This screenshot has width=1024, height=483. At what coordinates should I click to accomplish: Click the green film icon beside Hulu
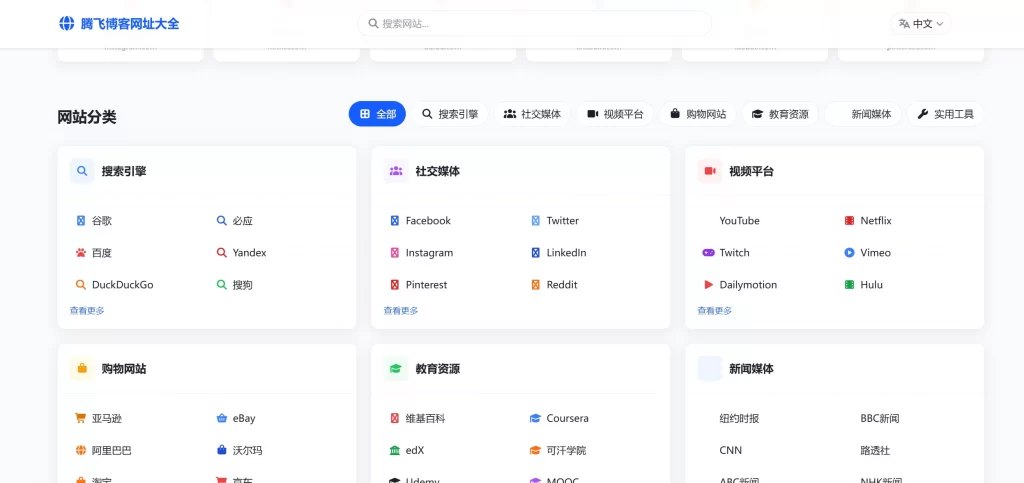(x=849, y=285)
